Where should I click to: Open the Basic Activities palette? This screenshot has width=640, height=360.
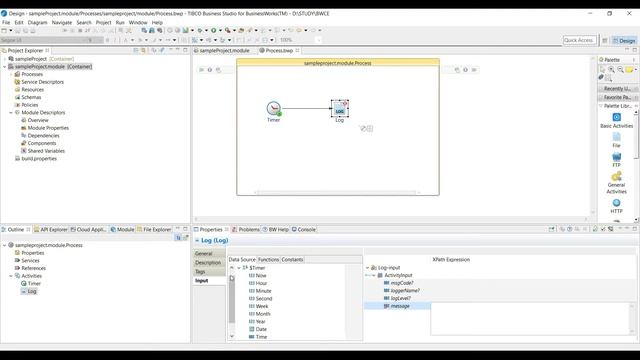(x=616, y=121)
